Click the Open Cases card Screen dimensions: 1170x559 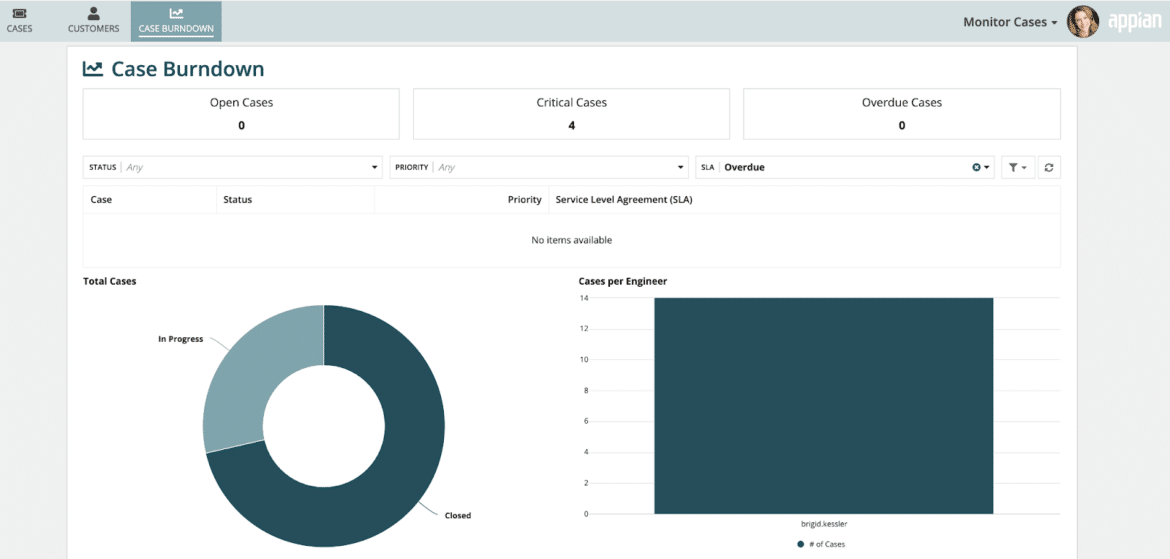(x=241, y=113)
